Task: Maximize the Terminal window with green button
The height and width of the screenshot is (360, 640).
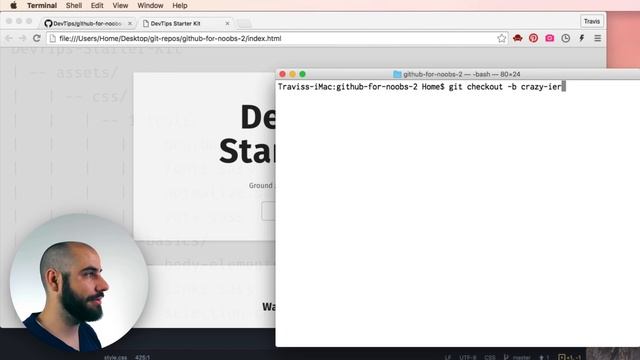Action: (x=302, y=74)
